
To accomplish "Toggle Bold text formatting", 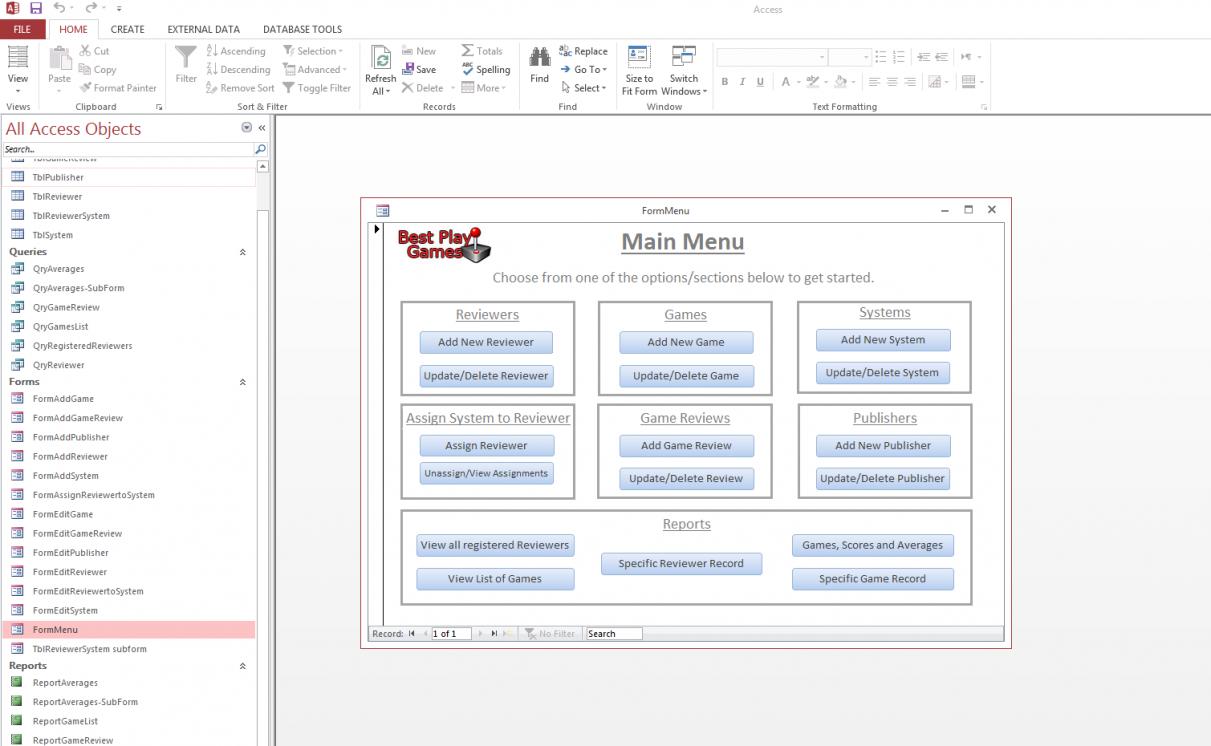I will click(725, 82).
